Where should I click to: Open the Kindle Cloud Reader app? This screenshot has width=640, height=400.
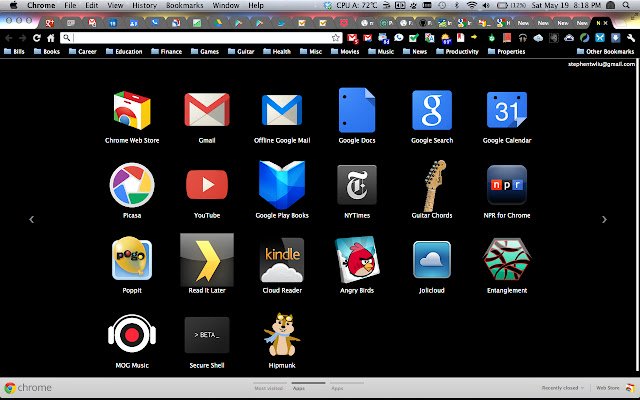(x=282, y=260)
